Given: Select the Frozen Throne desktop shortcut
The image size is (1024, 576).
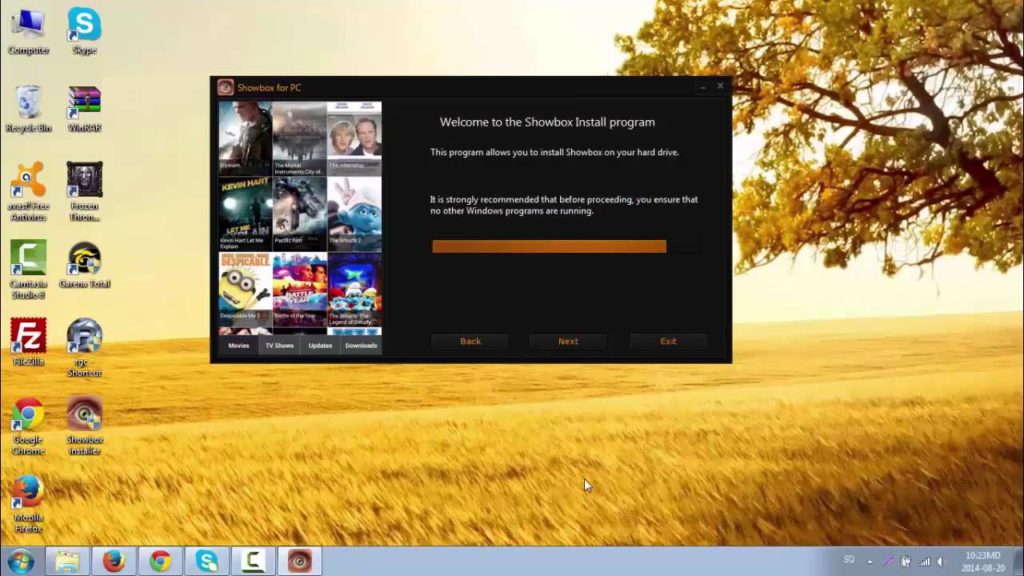Looking at the screenshot, I should pos(84,192).
